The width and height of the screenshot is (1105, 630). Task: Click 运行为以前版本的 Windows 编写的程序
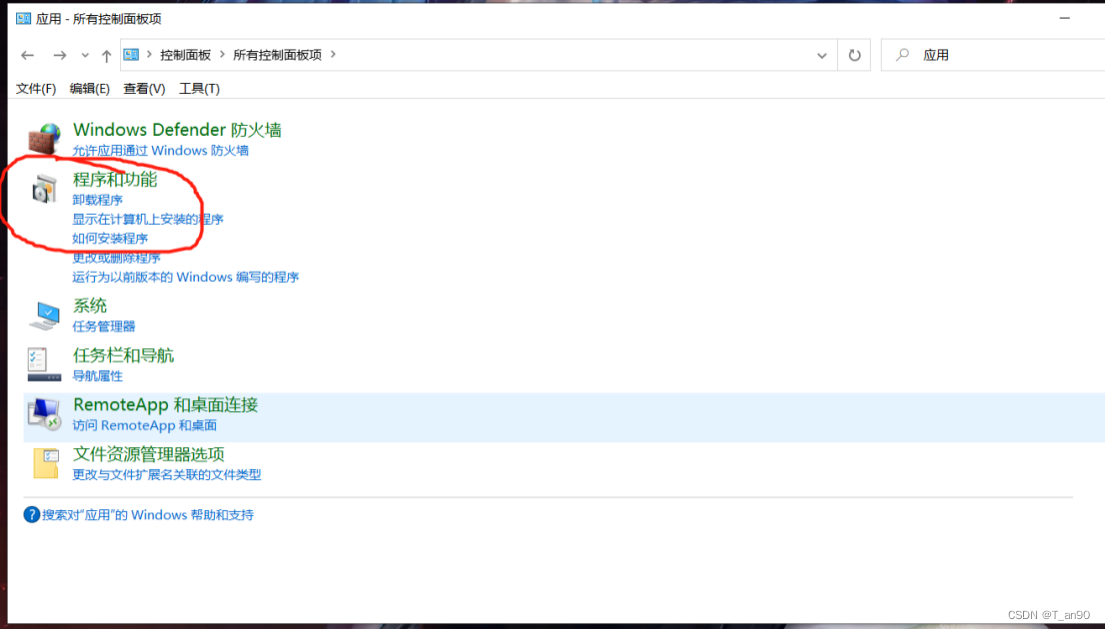tap(185, 277)
